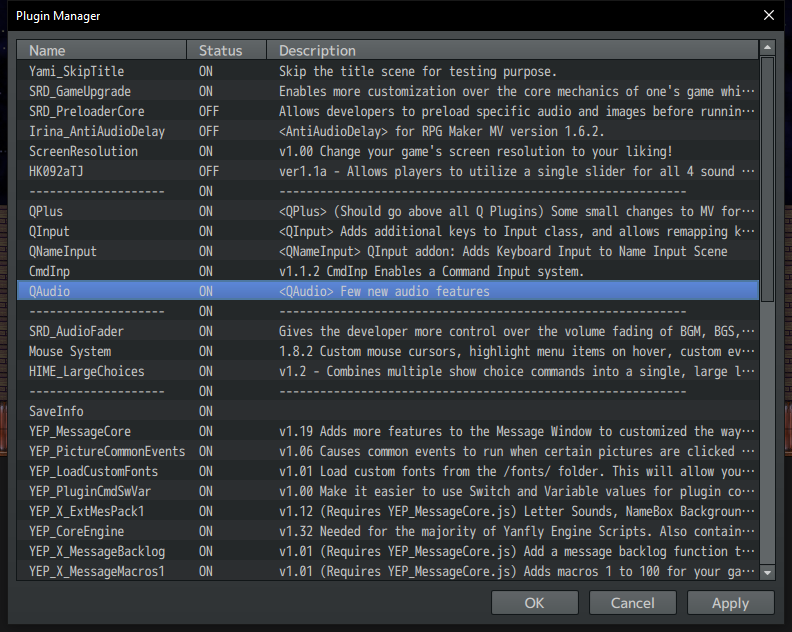Click ON status of Yami_SkipTitle
The height and width of the screenshot is (632, 792).
pyautogui.click(x=206, y=71)
